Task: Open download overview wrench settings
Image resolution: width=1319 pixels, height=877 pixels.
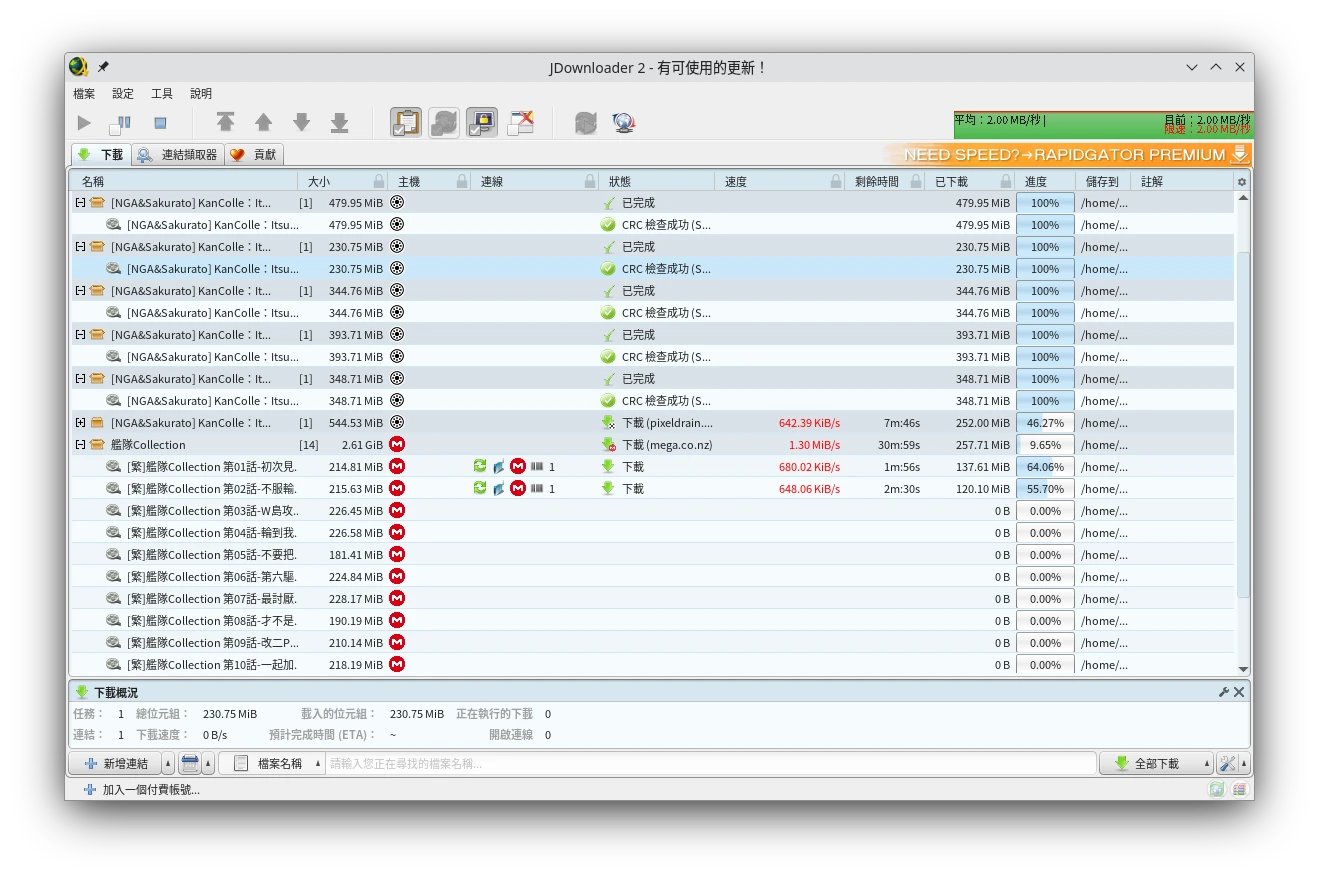Action: pos(1223,692)
